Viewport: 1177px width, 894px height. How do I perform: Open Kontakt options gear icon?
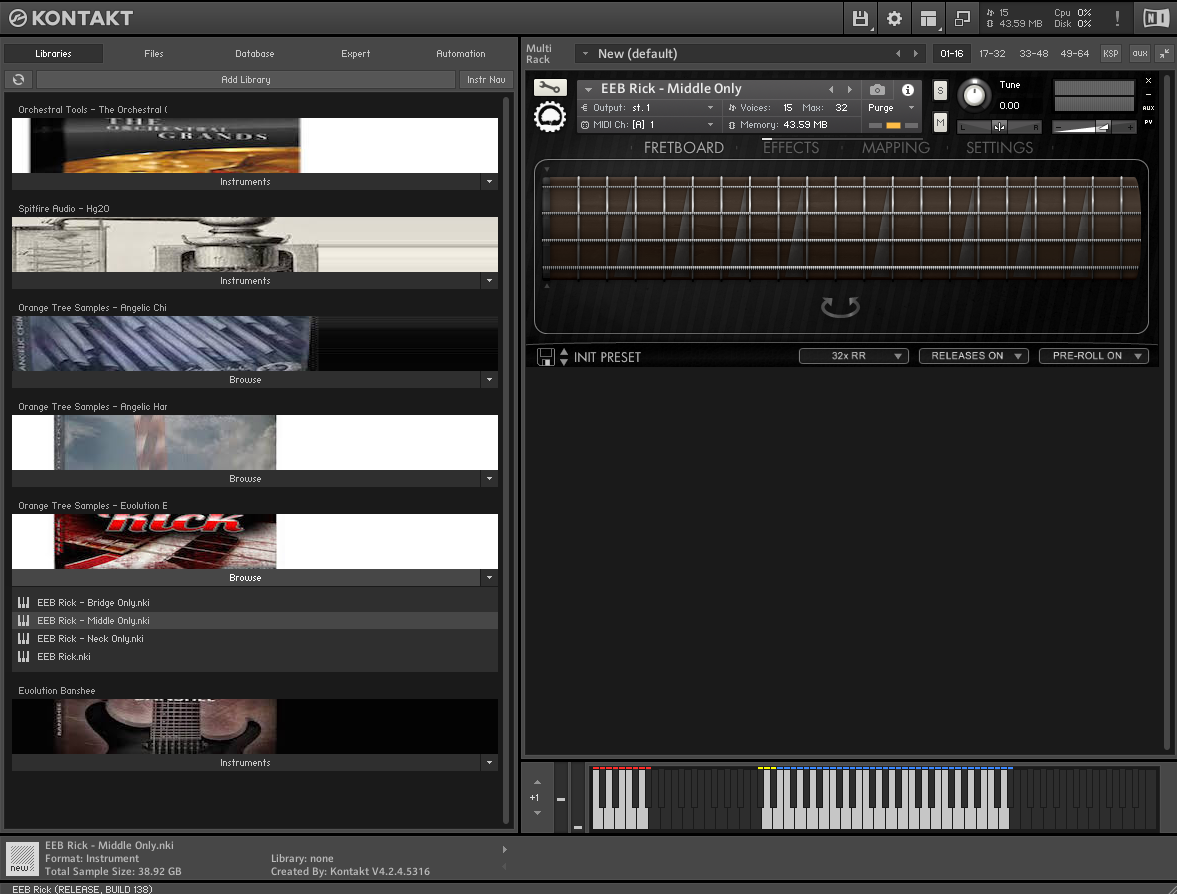(x=894, y=18)
